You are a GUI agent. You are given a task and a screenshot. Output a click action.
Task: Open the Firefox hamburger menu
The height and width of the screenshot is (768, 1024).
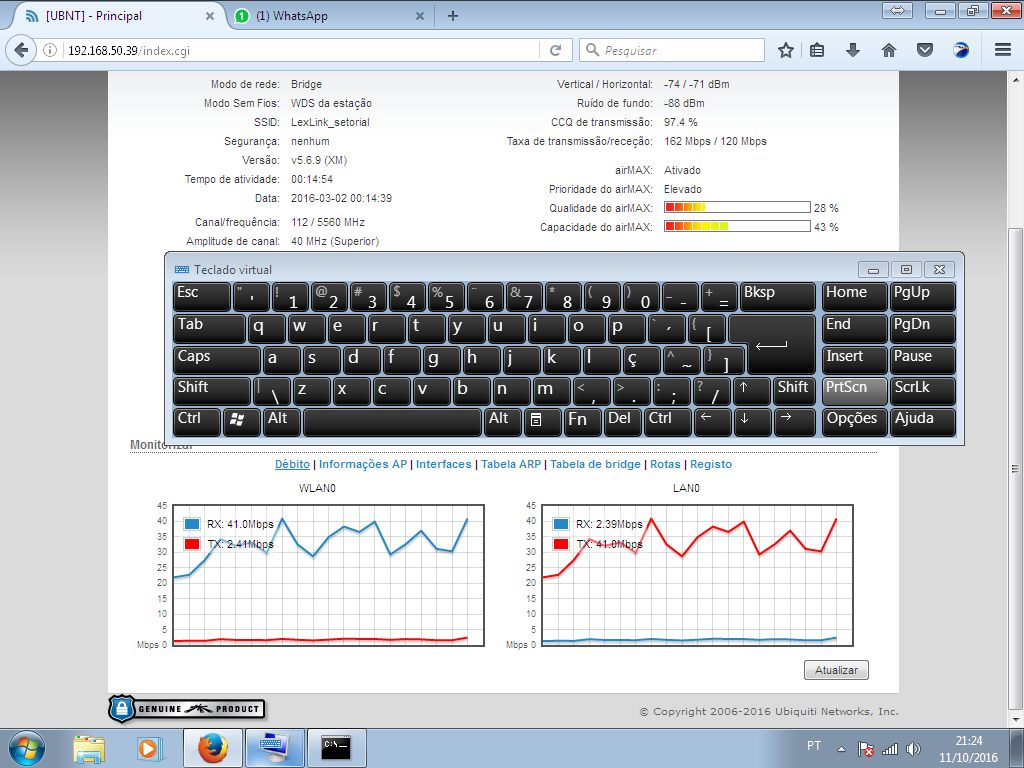click(1003, 50)
